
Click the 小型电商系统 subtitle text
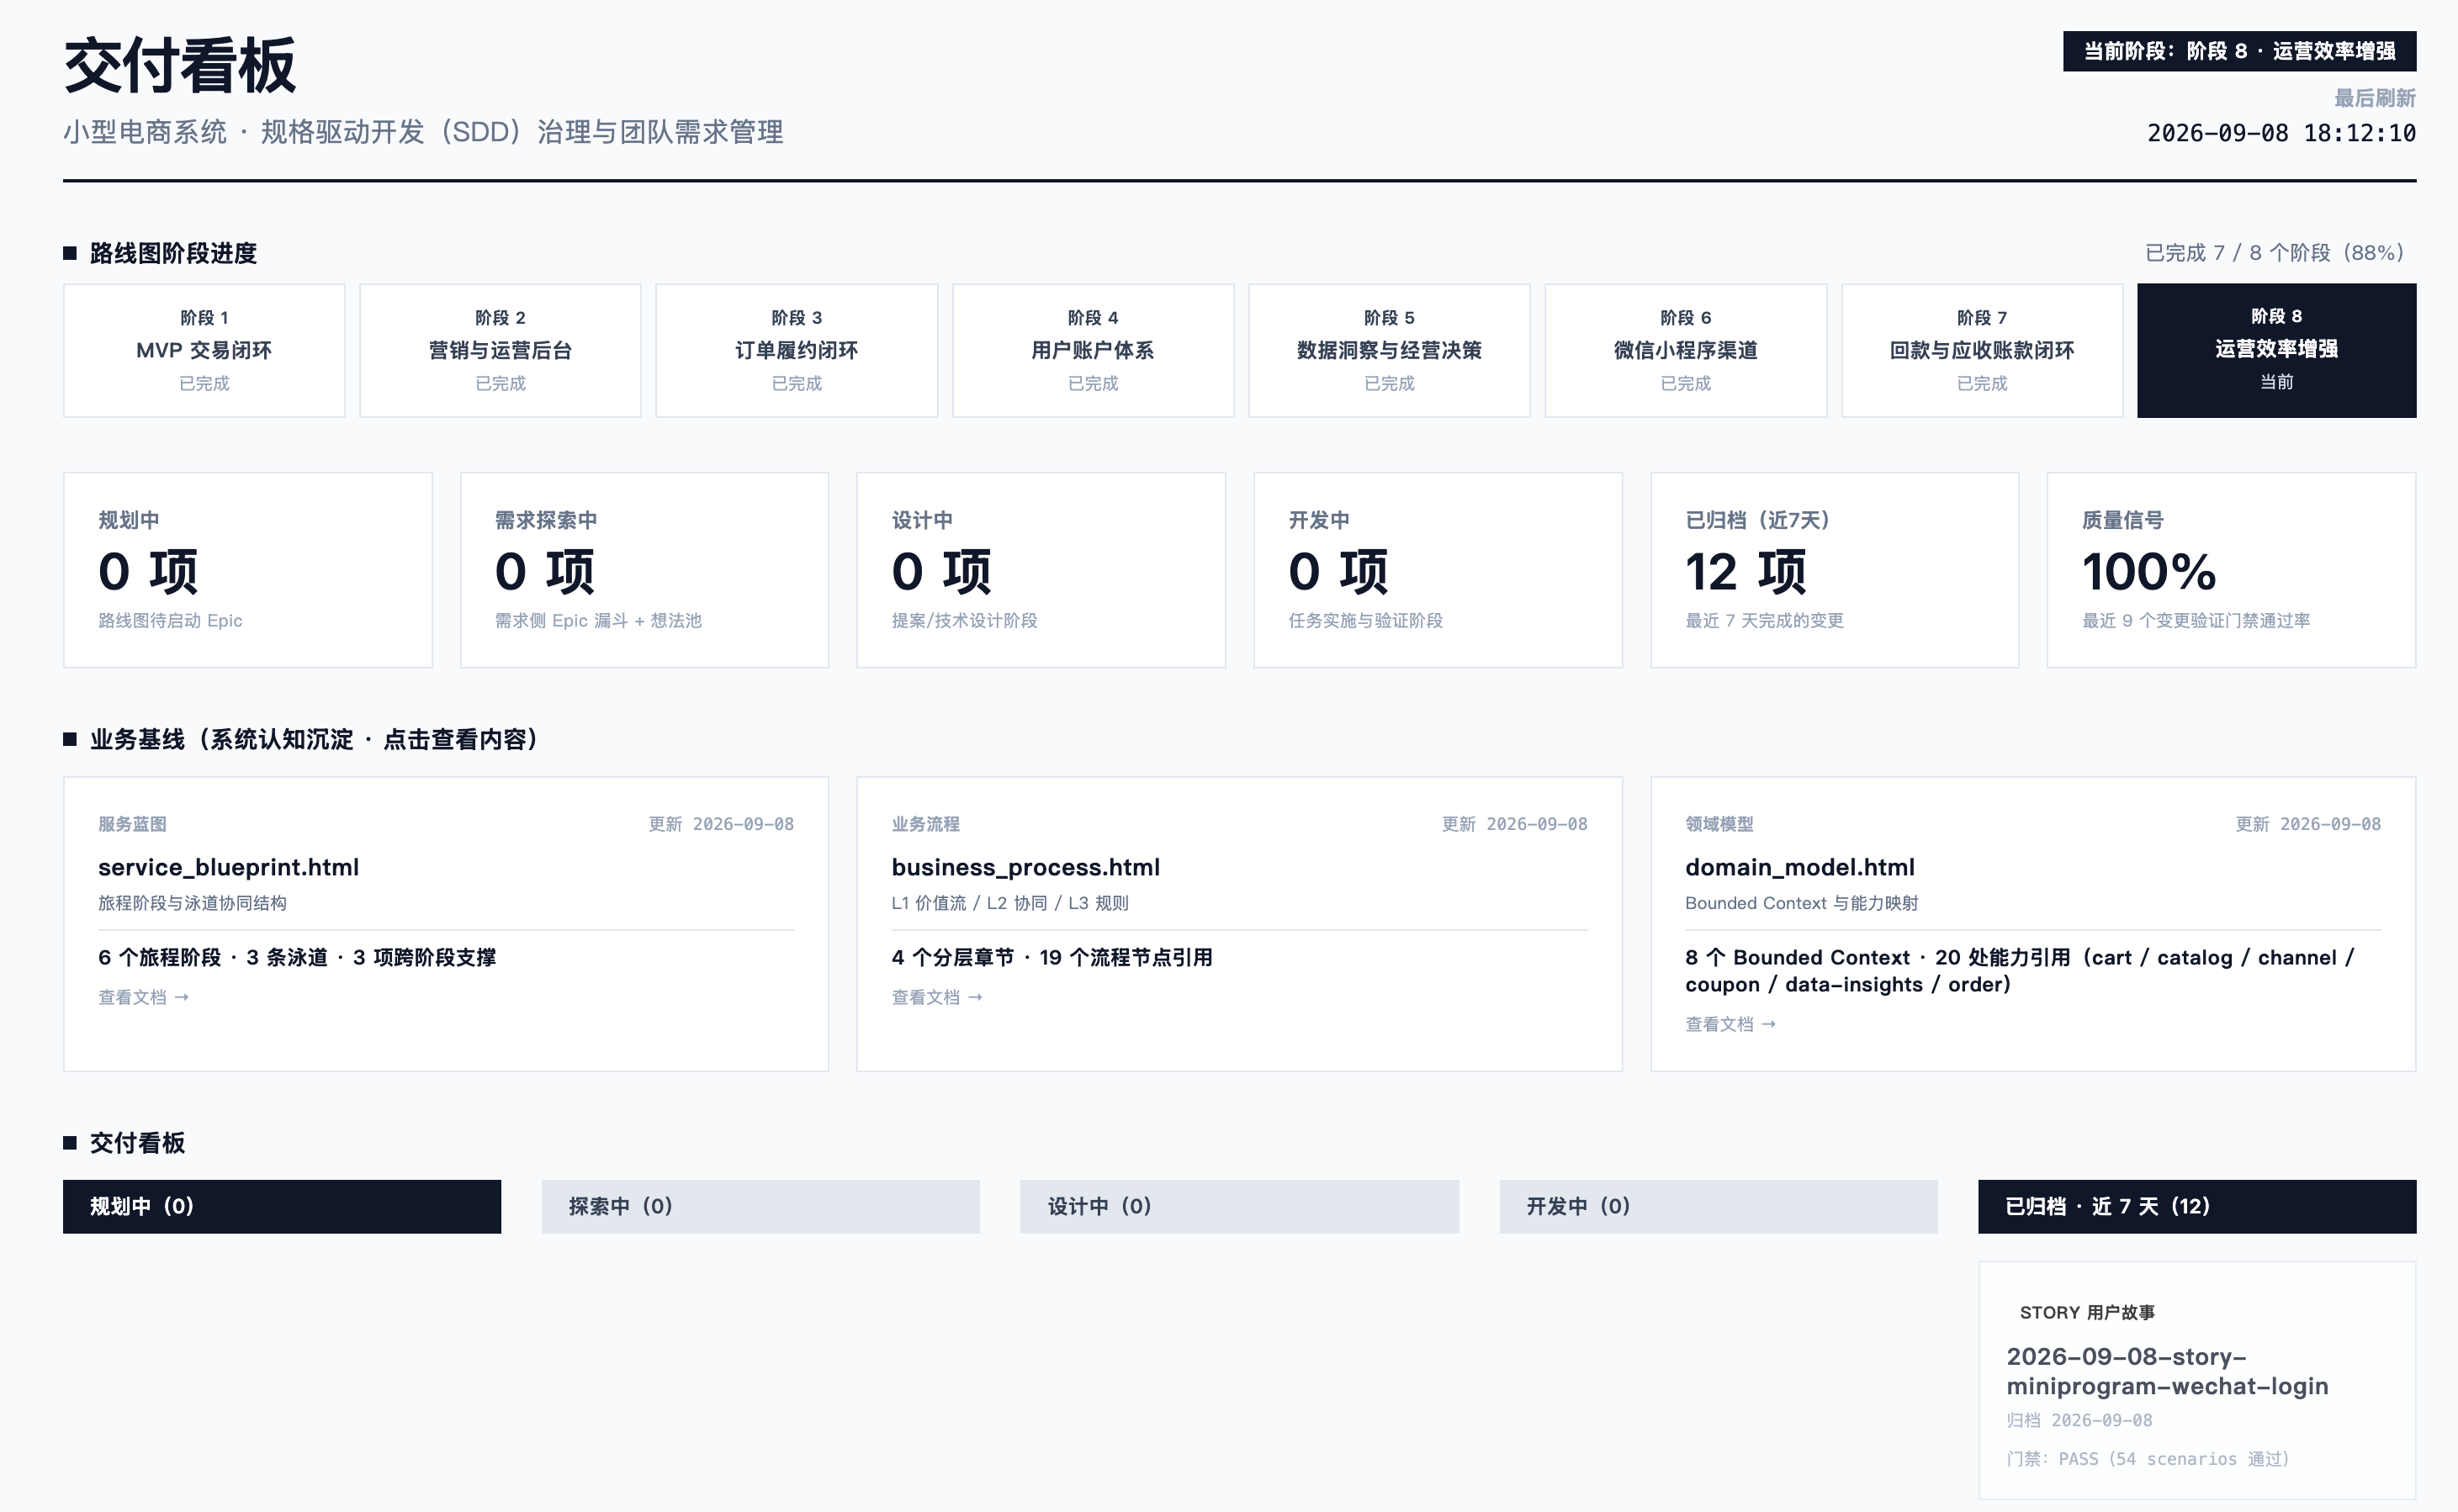coord(423,132)
